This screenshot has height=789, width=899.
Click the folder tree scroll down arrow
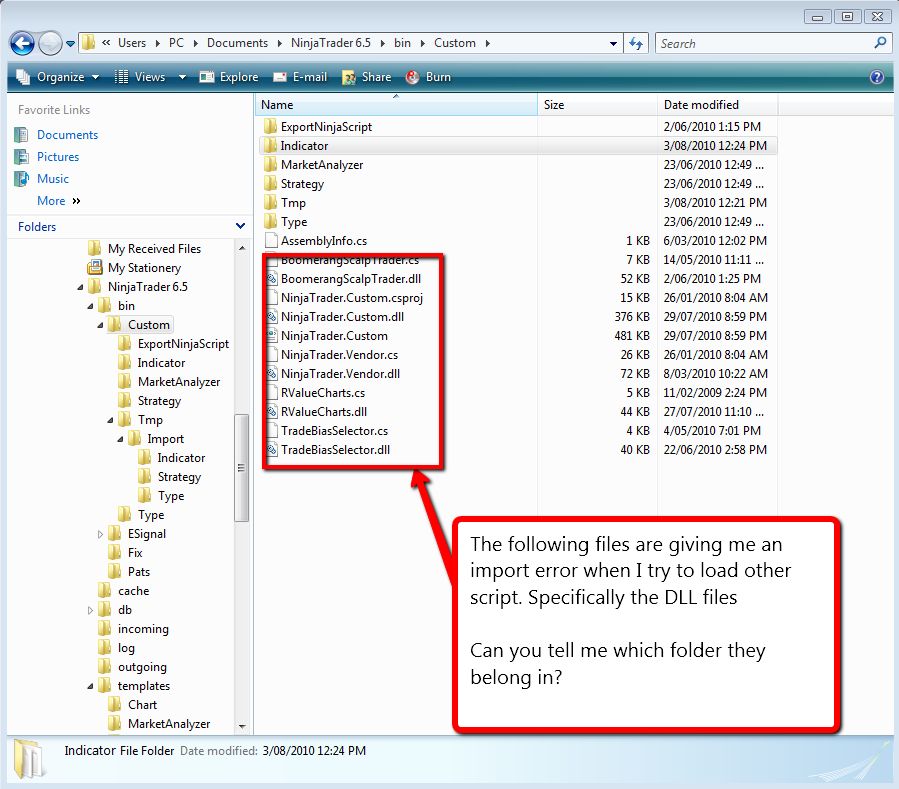pos(242,726)
